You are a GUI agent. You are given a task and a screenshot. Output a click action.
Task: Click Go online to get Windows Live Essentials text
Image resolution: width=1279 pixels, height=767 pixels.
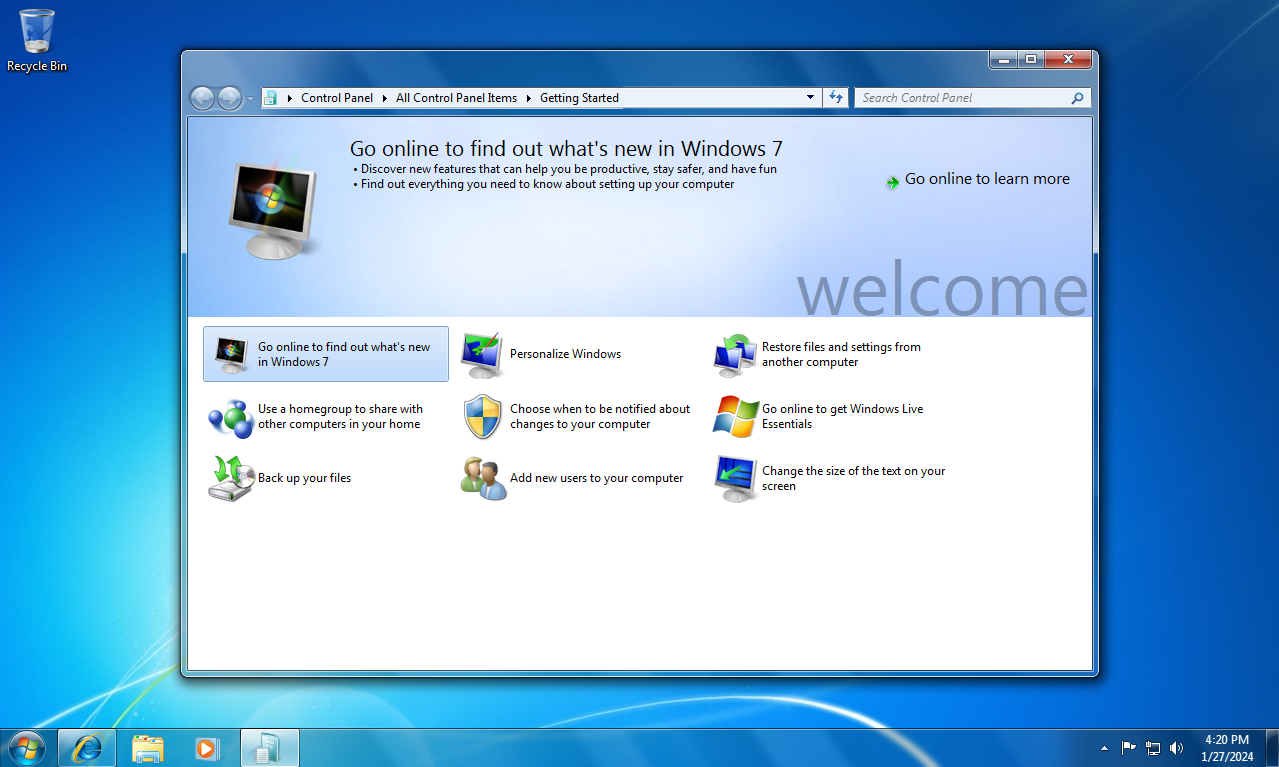click(x=842, y=416)
